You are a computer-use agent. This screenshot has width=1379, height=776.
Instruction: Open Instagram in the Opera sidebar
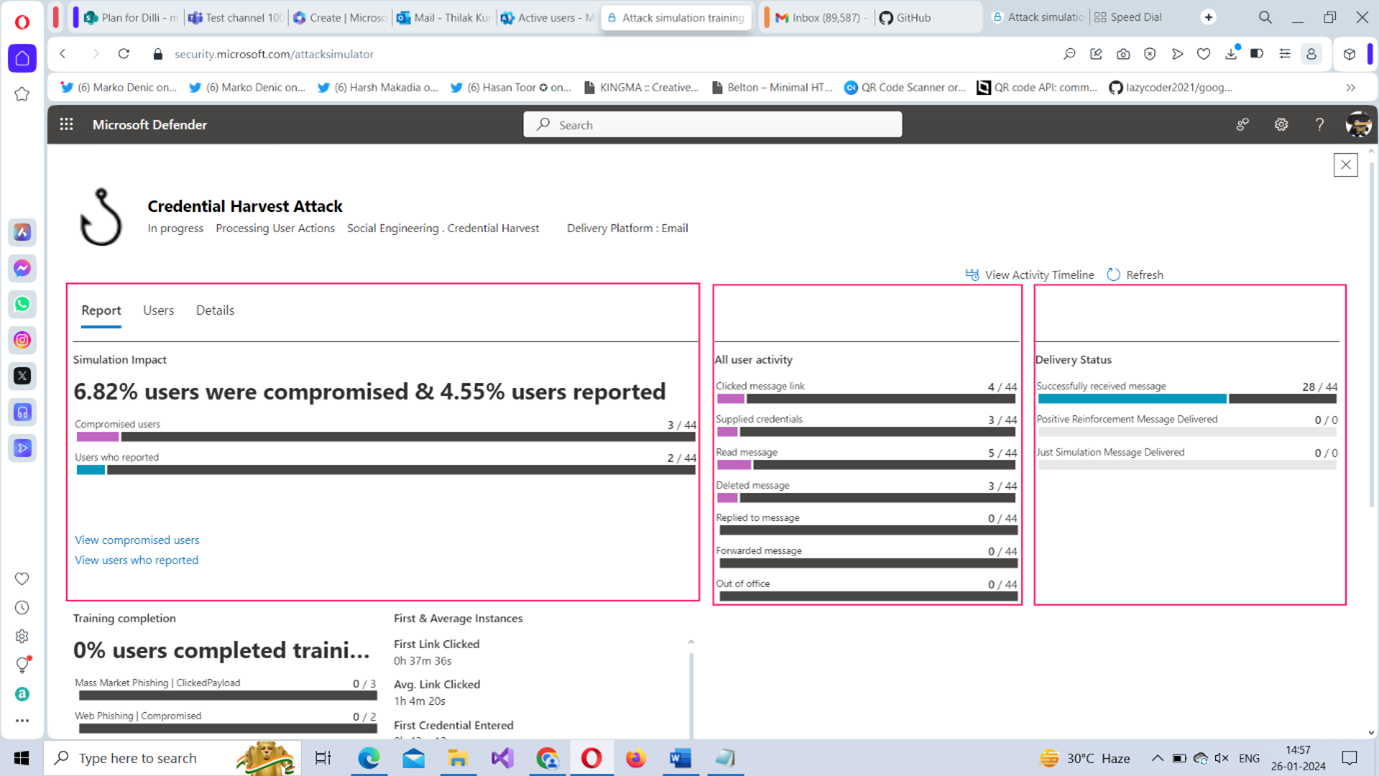(x=22, y=340)
